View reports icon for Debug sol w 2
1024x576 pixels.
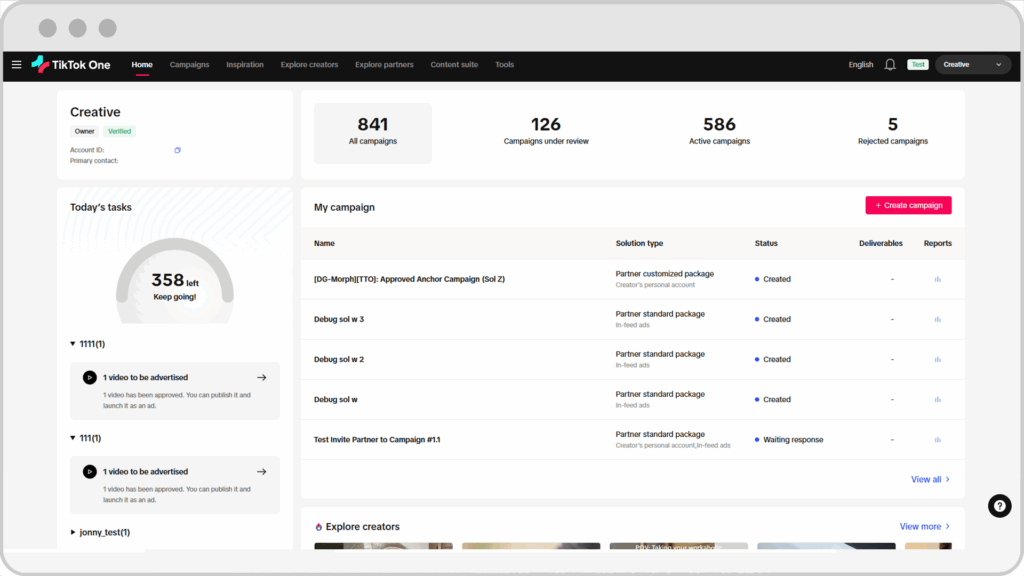[x=937, y=360]
